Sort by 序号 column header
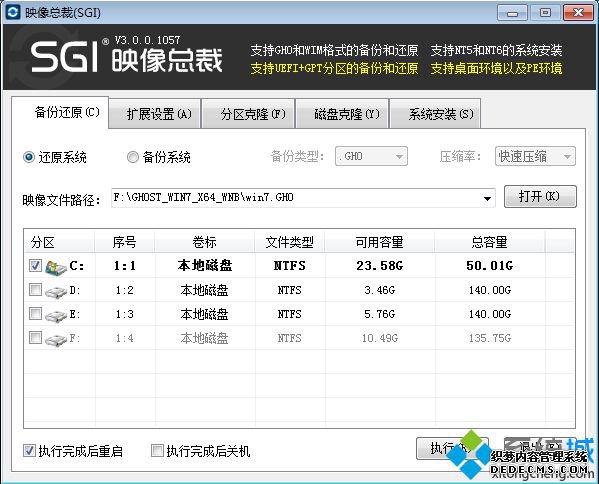Viewport: 599px width, 484px height. pyautogui.click(x=125, y=242)
